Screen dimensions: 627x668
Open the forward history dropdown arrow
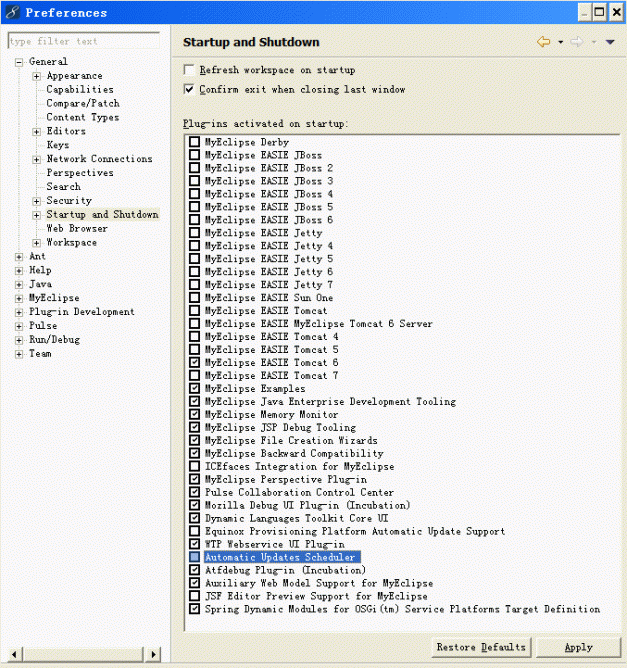[x=594, y=42]
